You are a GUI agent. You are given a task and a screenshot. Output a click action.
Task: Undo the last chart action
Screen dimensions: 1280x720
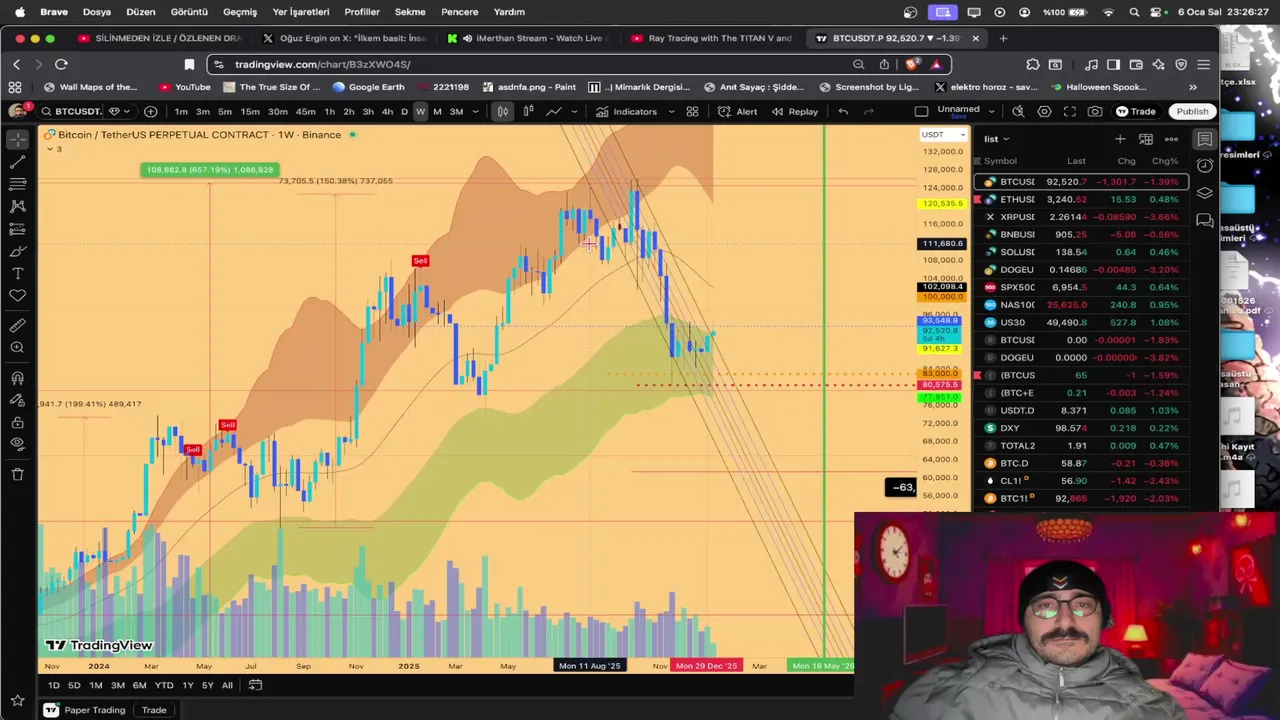843,111
